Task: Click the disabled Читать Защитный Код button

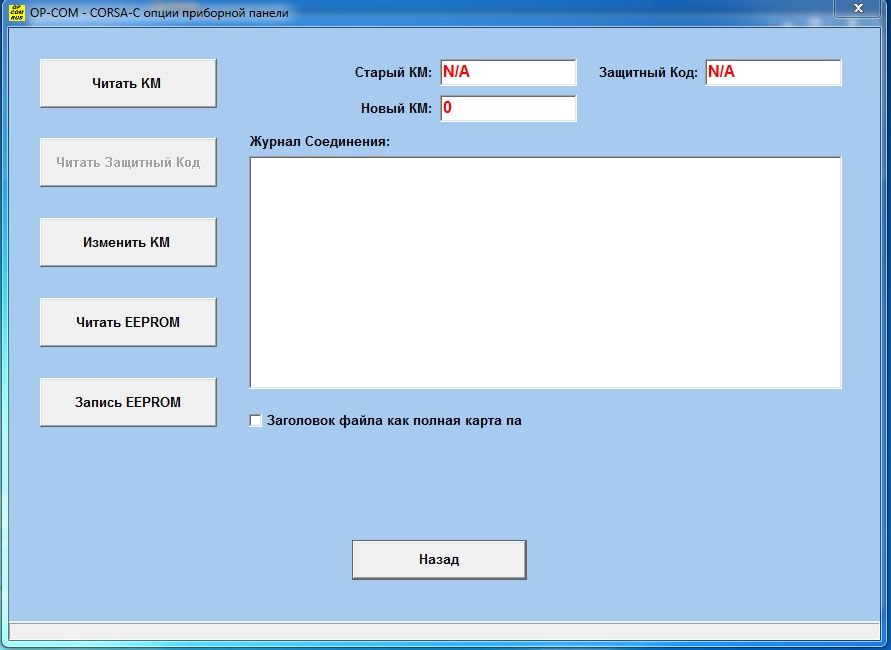Action: coord(128,162)
